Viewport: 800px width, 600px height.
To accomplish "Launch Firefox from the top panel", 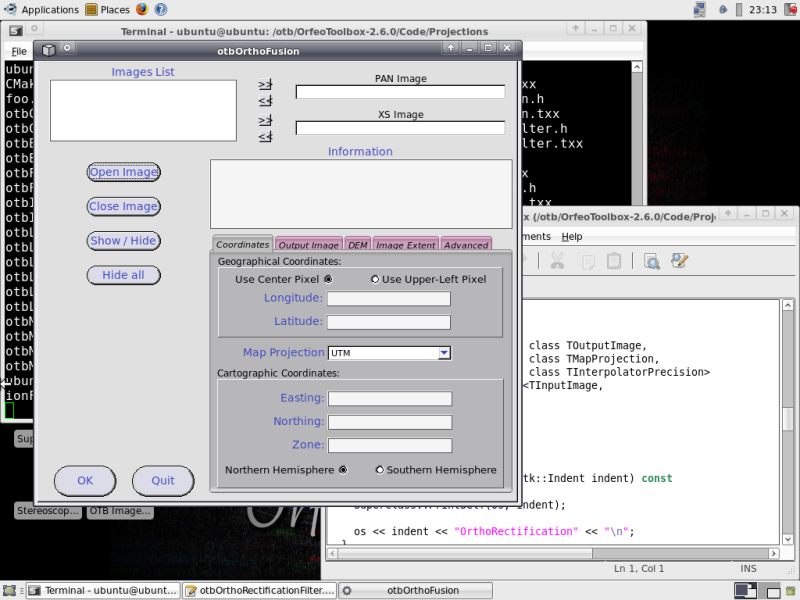I will point(141,9).
